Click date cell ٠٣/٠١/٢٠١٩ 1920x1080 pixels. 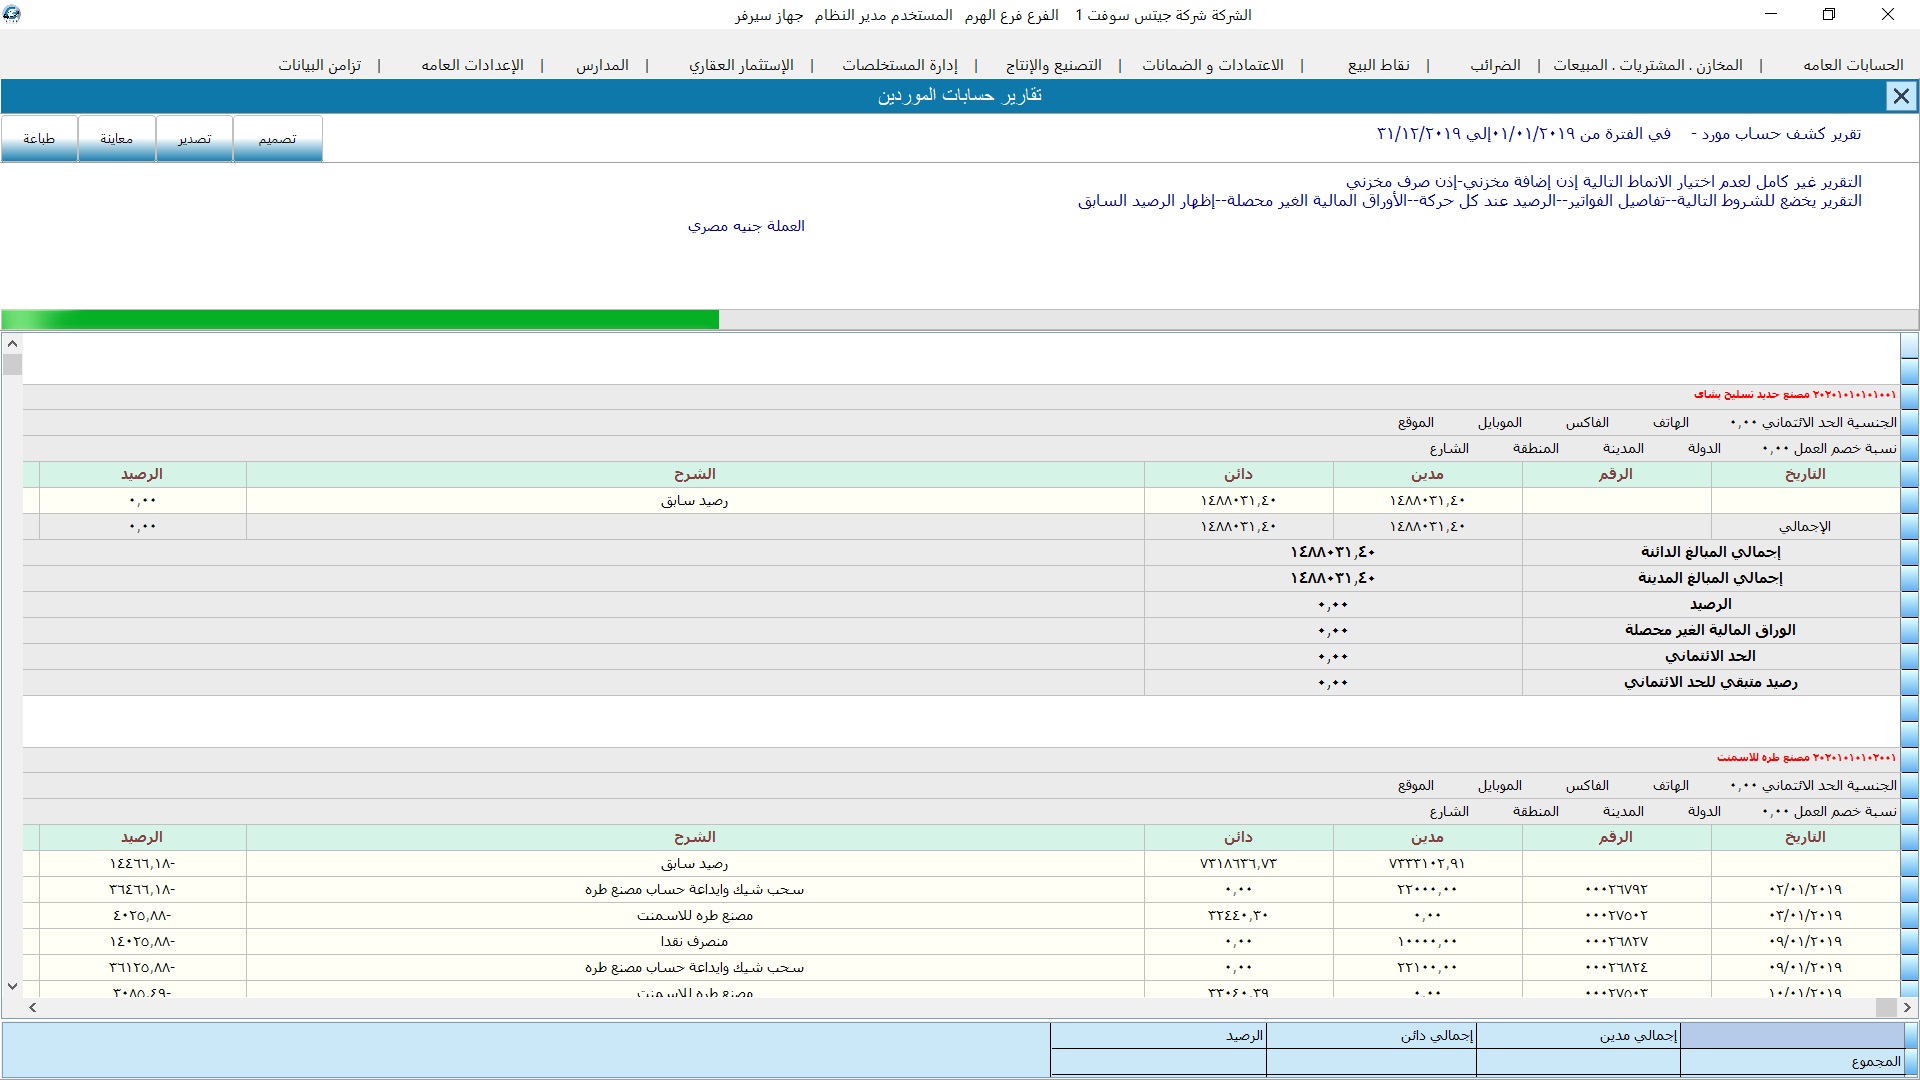tap(1805, 915)
